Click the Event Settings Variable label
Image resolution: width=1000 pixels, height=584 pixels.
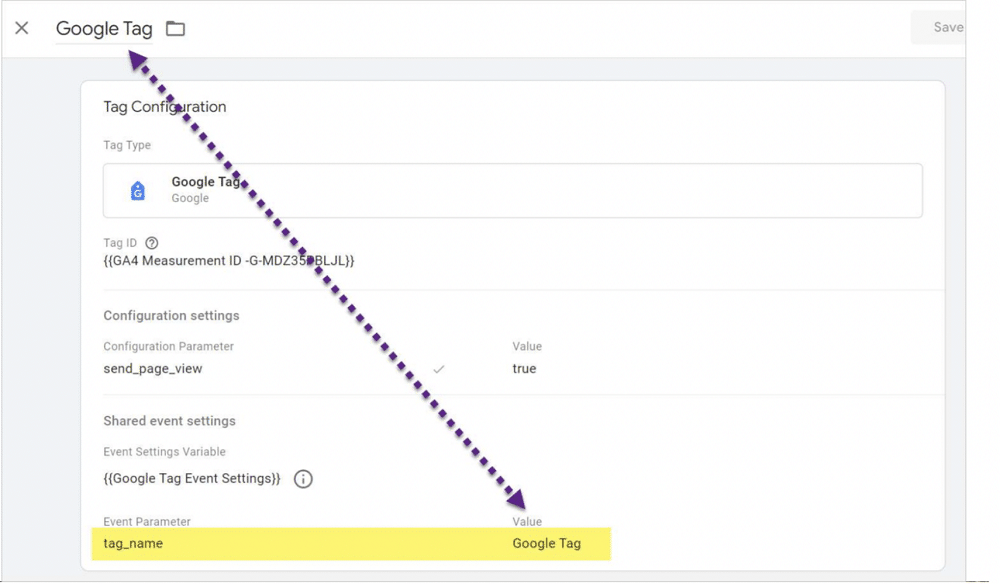[x=164, y=452]
